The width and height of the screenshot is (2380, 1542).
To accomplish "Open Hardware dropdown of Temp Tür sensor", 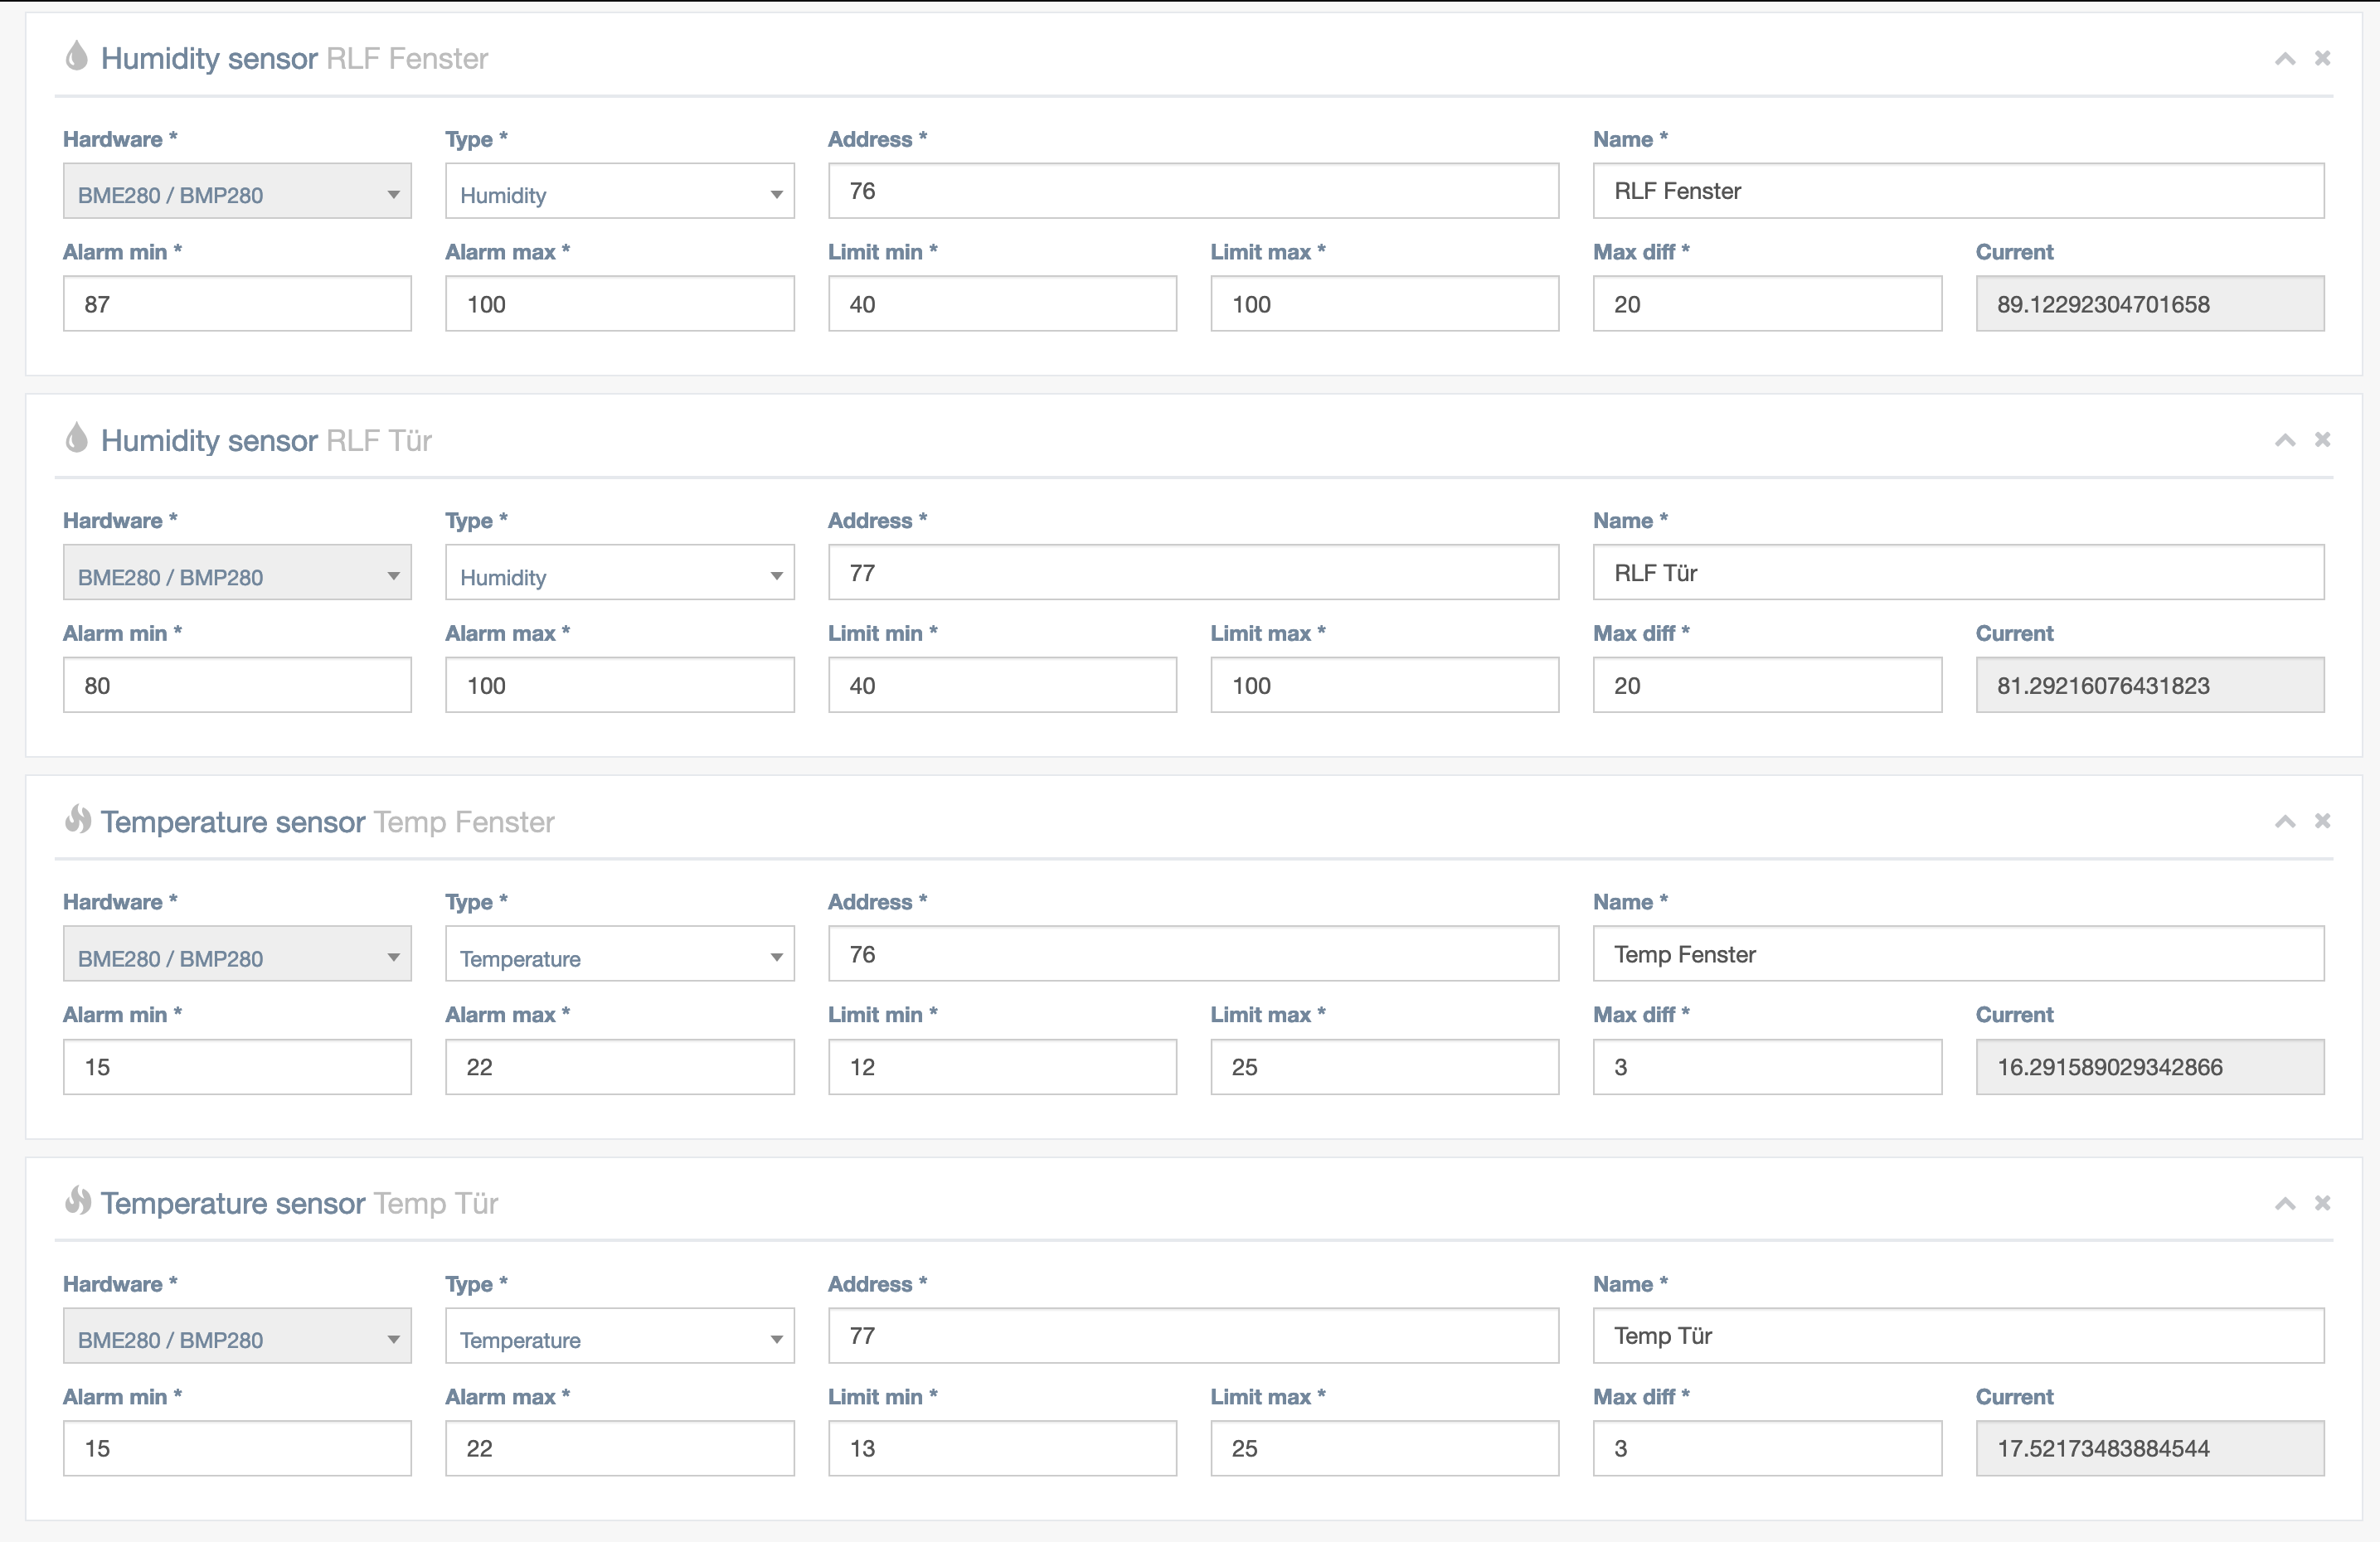I will point(237,1337).
